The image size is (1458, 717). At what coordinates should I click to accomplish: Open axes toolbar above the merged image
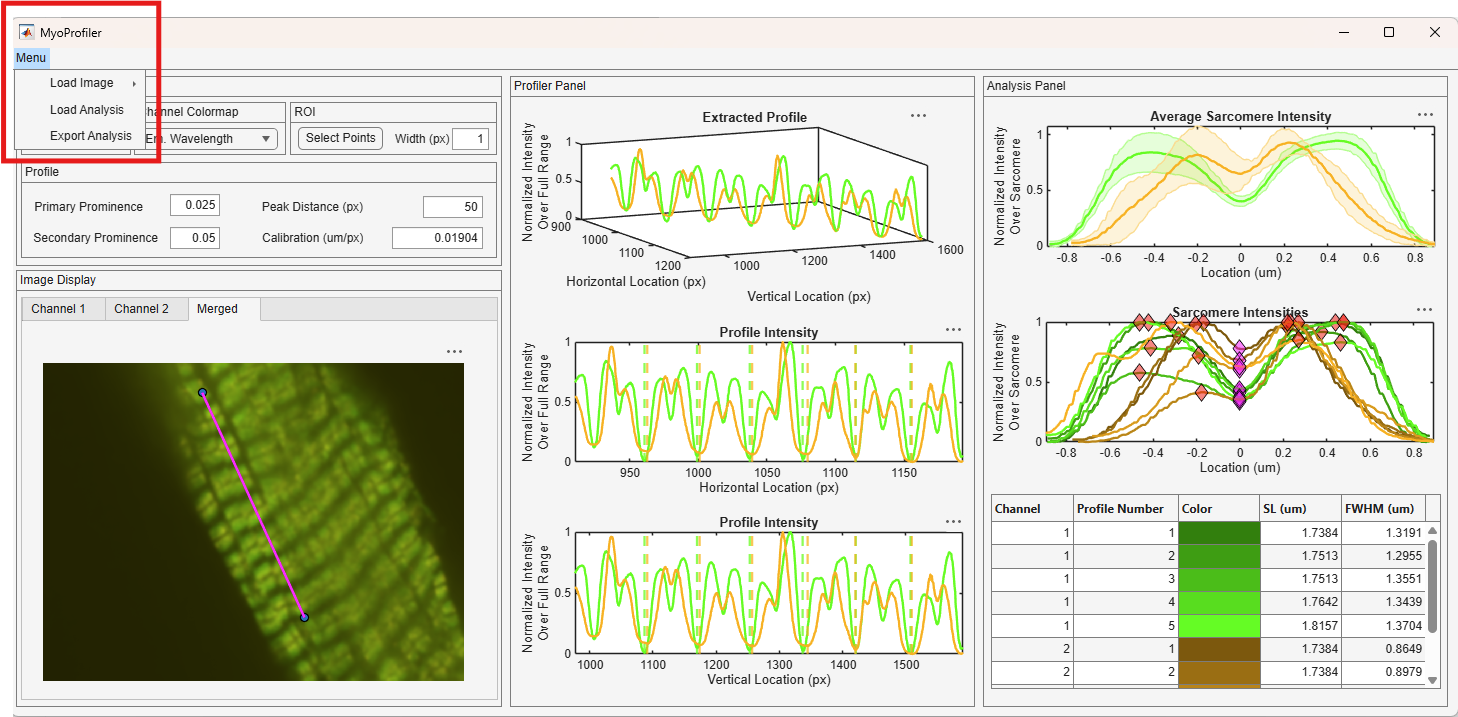(x=454, y=352)
